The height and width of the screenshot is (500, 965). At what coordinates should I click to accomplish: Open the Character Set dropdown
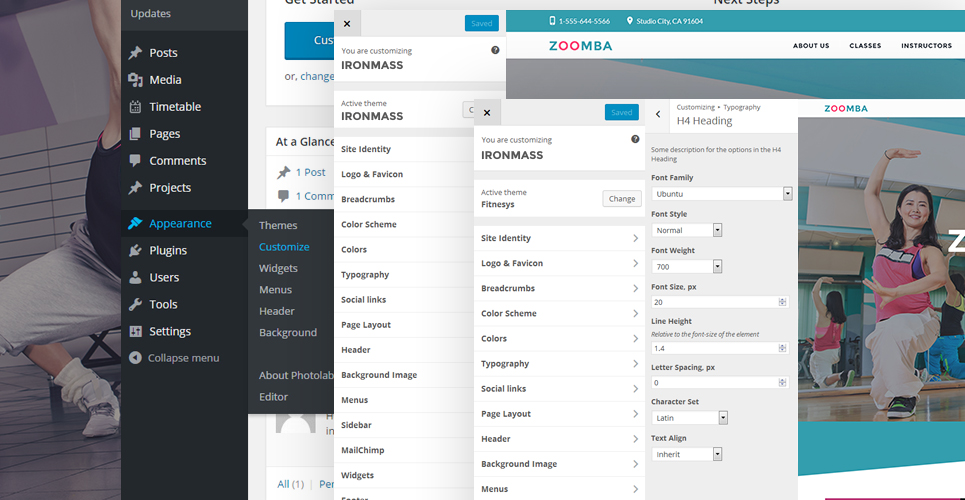pyautogui.click(x=690, y=417)
